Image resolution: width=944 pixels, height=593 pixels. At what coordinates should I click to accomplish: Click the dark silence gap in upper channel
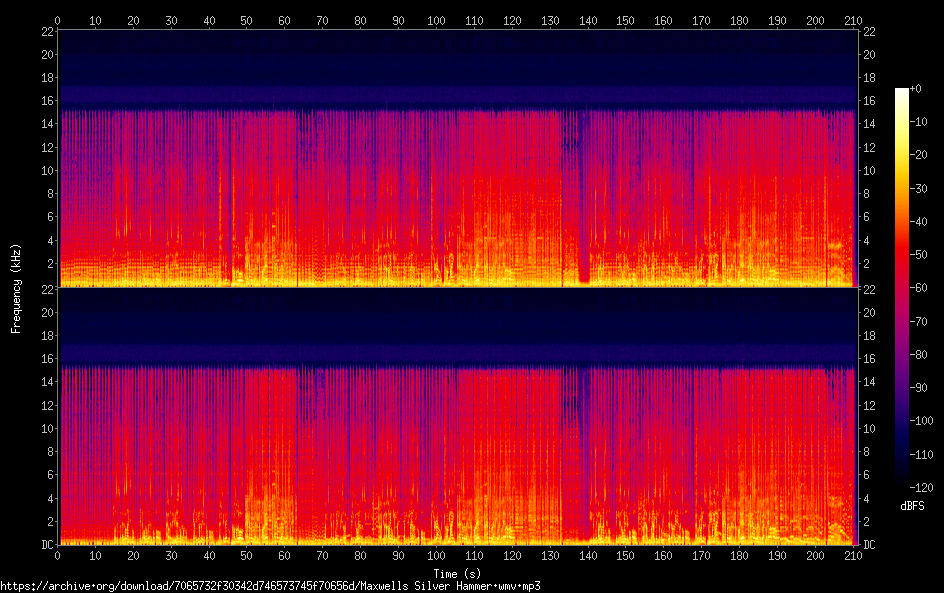point(583,199)
